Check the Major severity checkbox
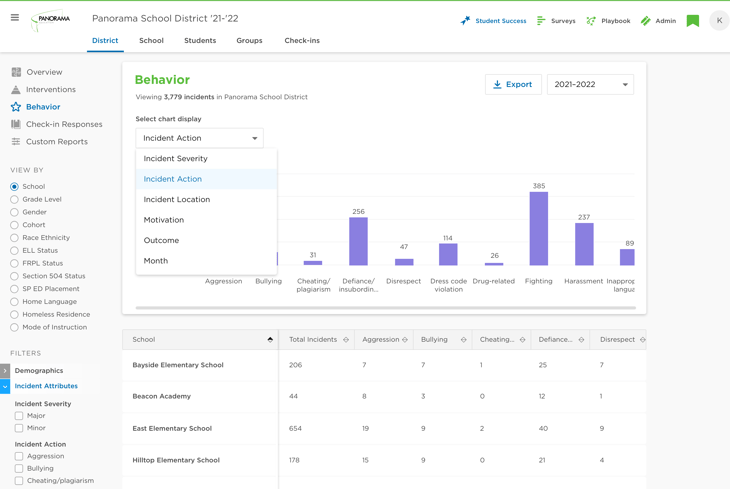730x489 pixels. point(19,415)
